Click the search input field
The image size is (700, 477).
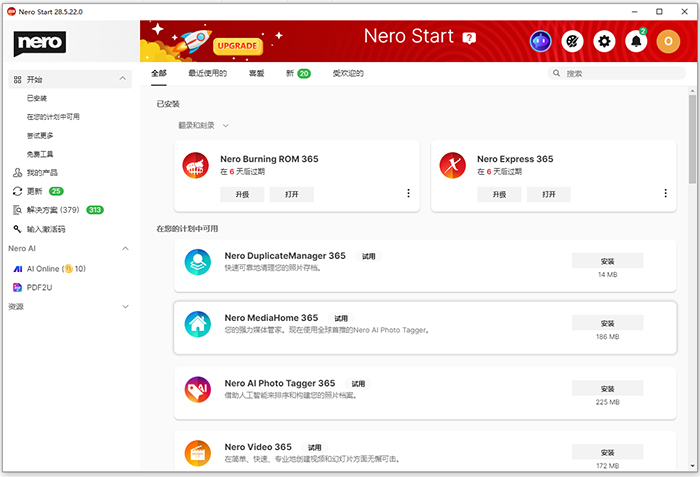point(617,73)
